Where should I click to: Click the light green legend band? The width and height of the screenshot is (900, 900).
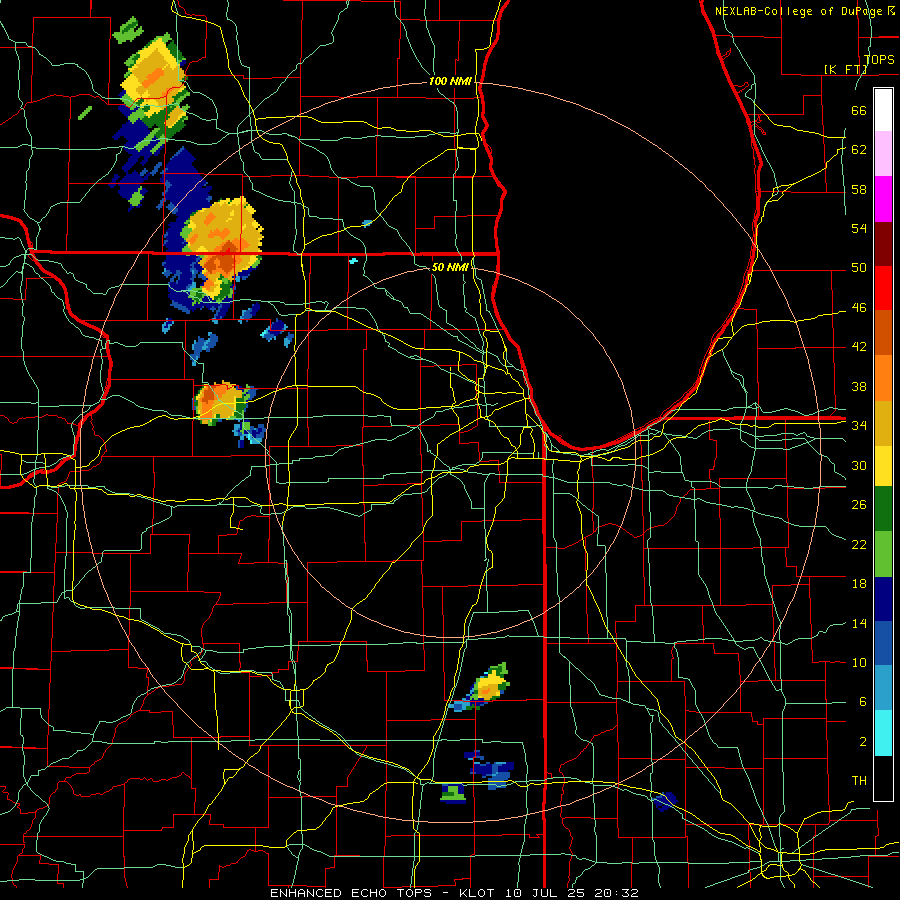point(883,554)
